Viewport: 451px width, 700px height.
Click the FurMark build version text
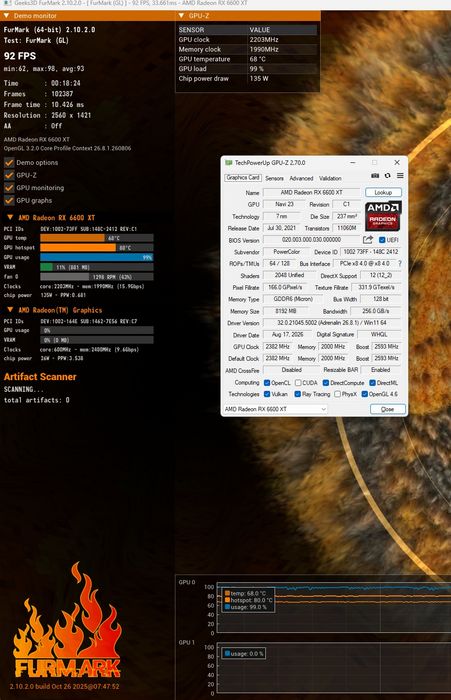click(65, 687)
